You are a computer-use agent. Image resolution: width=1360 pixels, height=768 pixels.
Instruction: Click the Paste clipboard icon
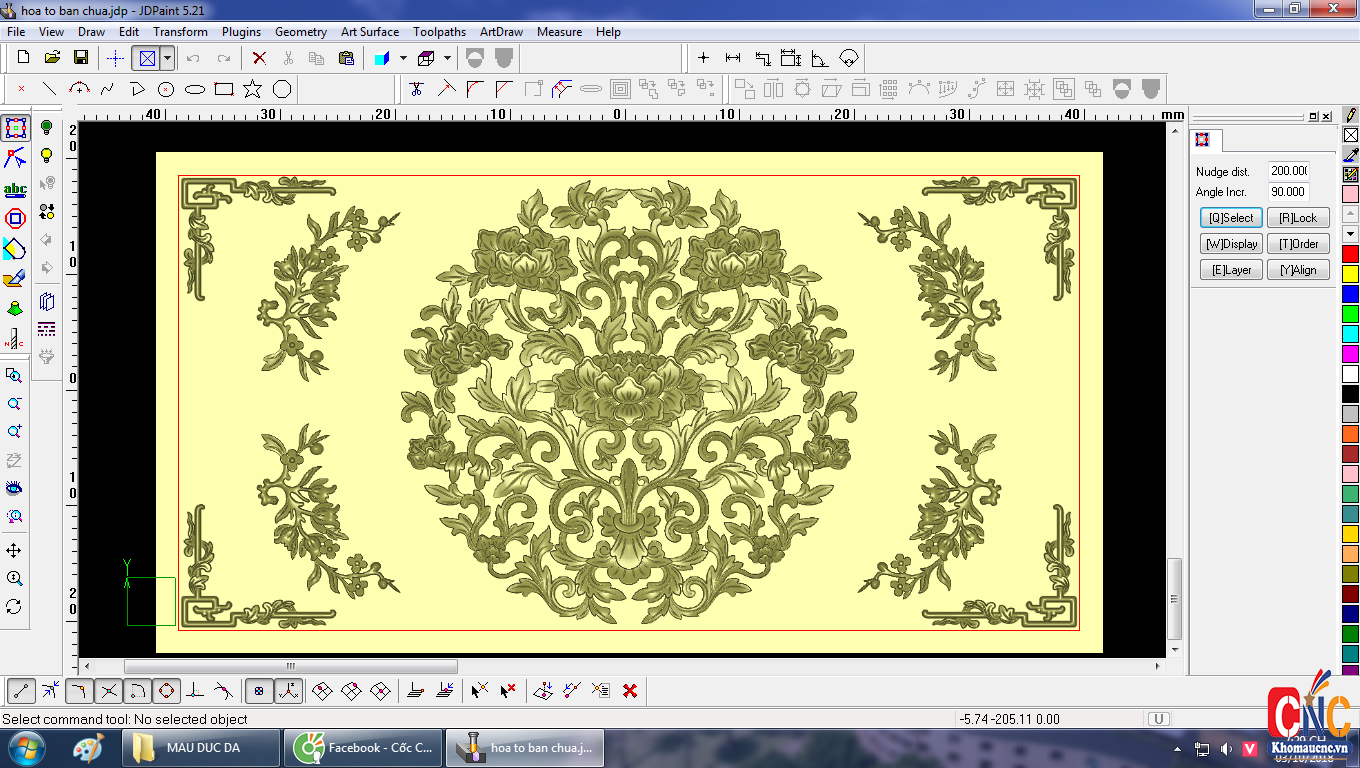point(346,58)
